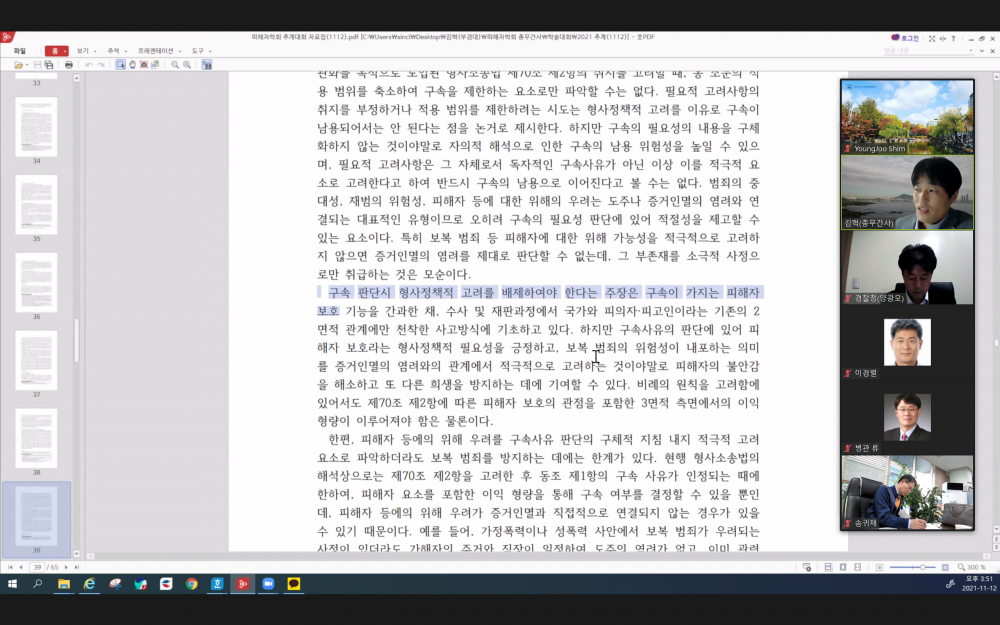This screenshot has height=625, width=1000.
Task: Click the snapshot capture icon in the toolbar
Action: [144, 64]
